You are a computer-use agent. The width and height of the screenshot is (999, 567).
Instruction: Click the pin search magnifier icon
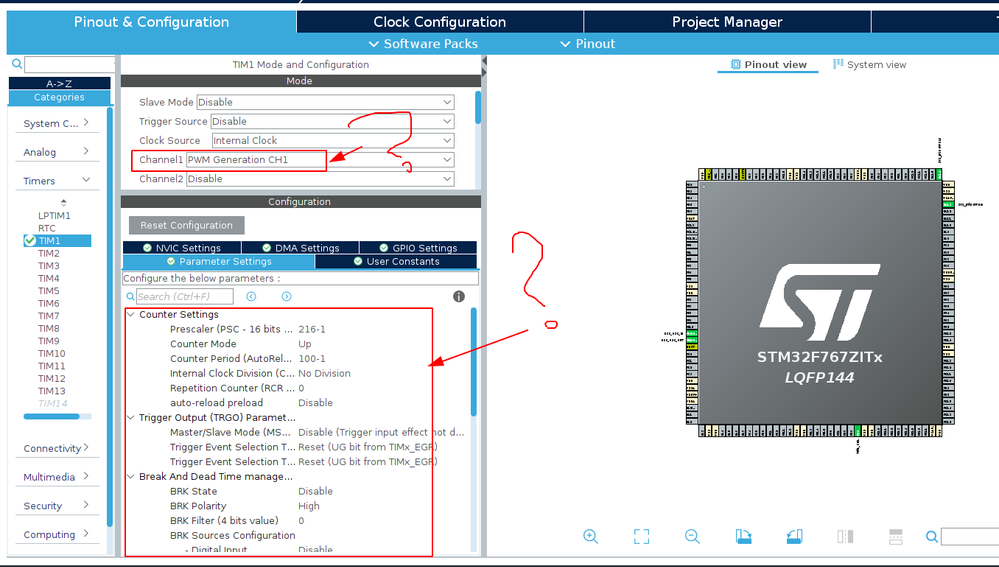pyautogui.click(x=931, y=537)
